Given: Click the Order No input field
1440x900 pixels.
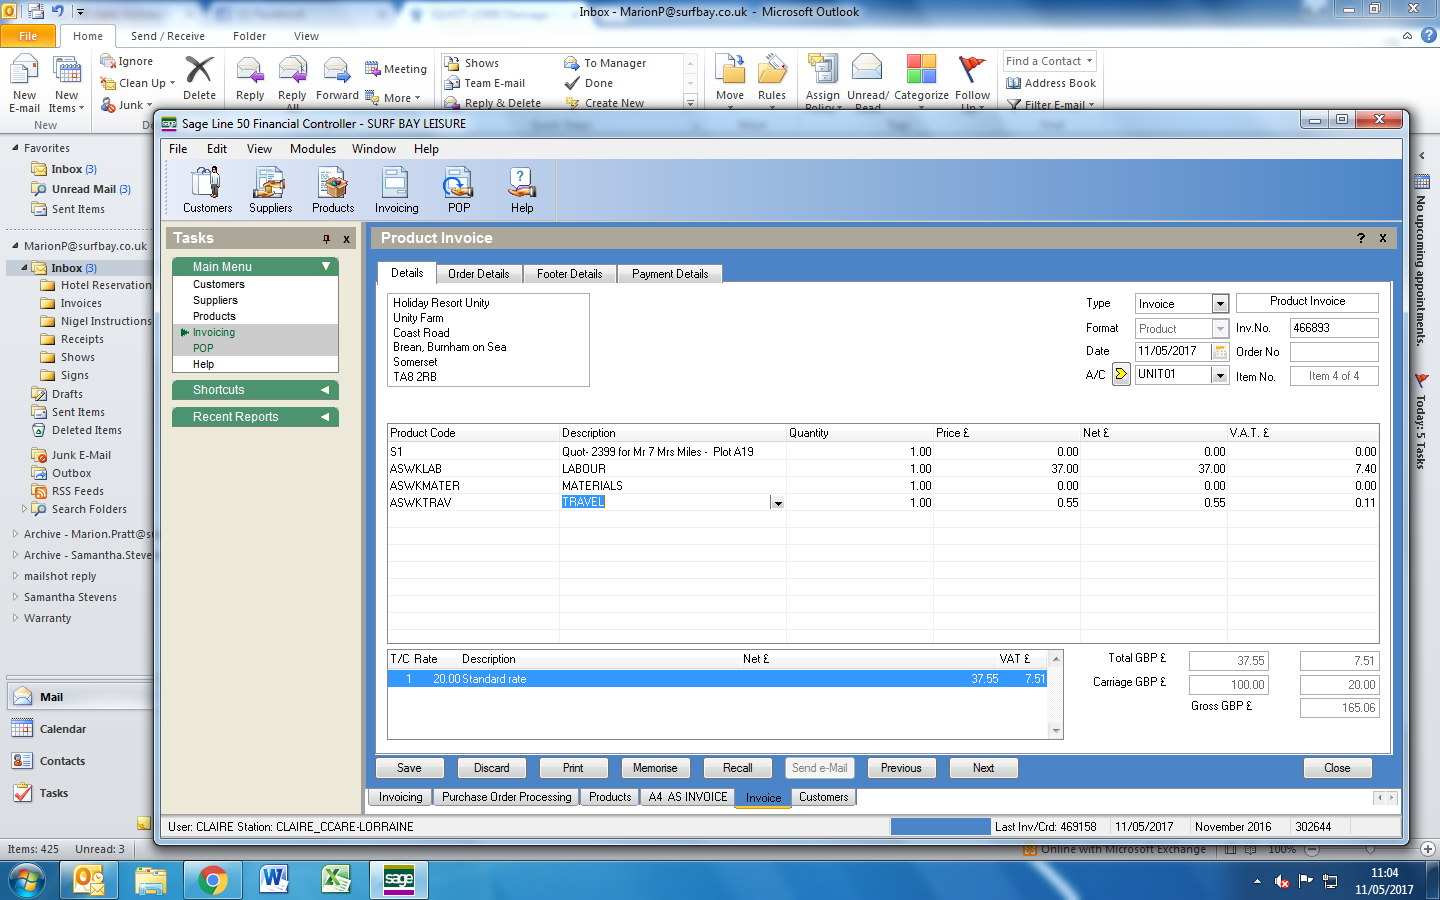Looking at the screenshot, I should [1333, 352].
